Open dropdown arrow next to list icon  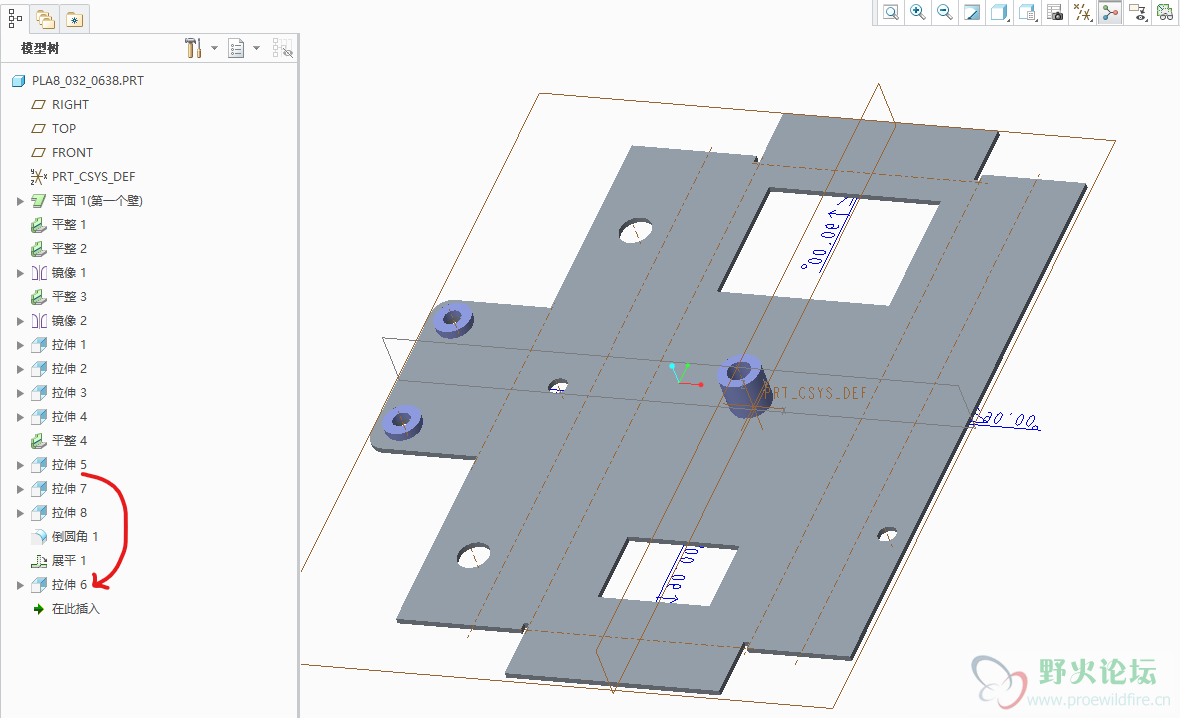click(257, 48)
